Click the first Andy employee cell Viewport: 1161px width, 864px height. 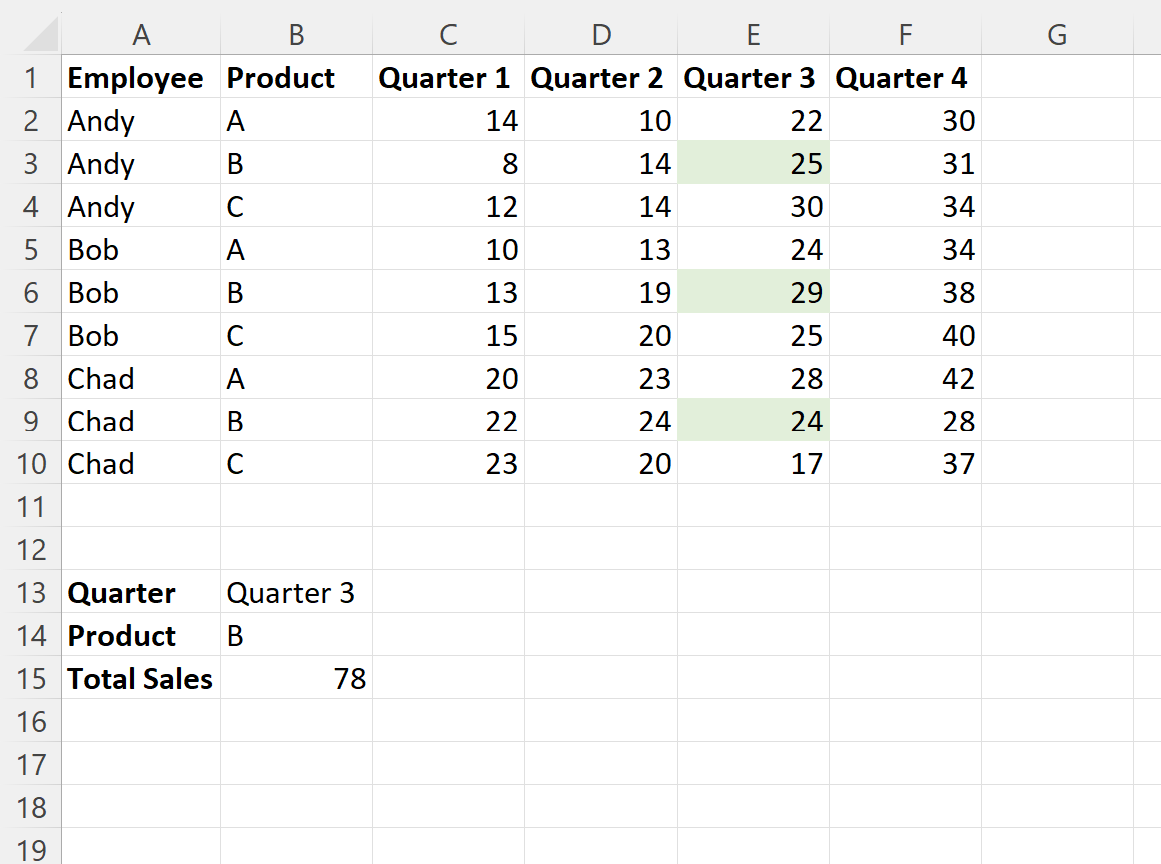click(141, 120)
